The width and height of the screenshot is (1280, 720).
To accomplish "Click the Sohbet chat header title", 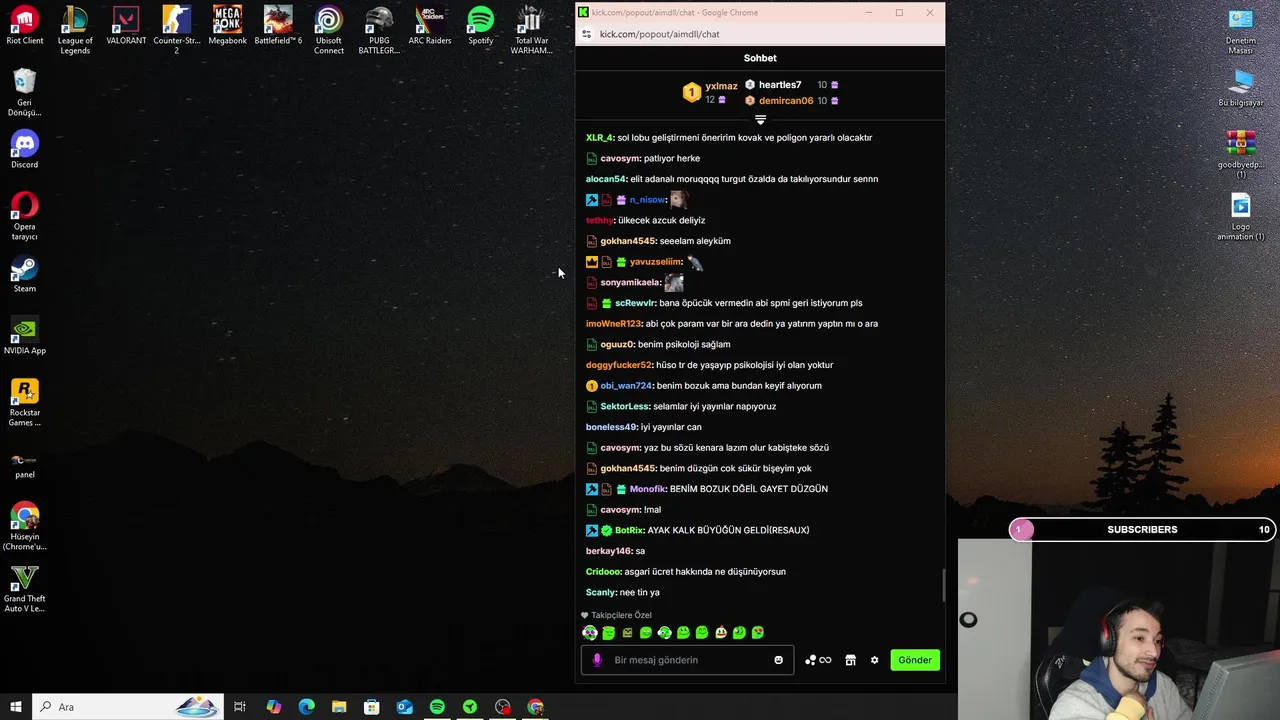I will pos(760,58).
